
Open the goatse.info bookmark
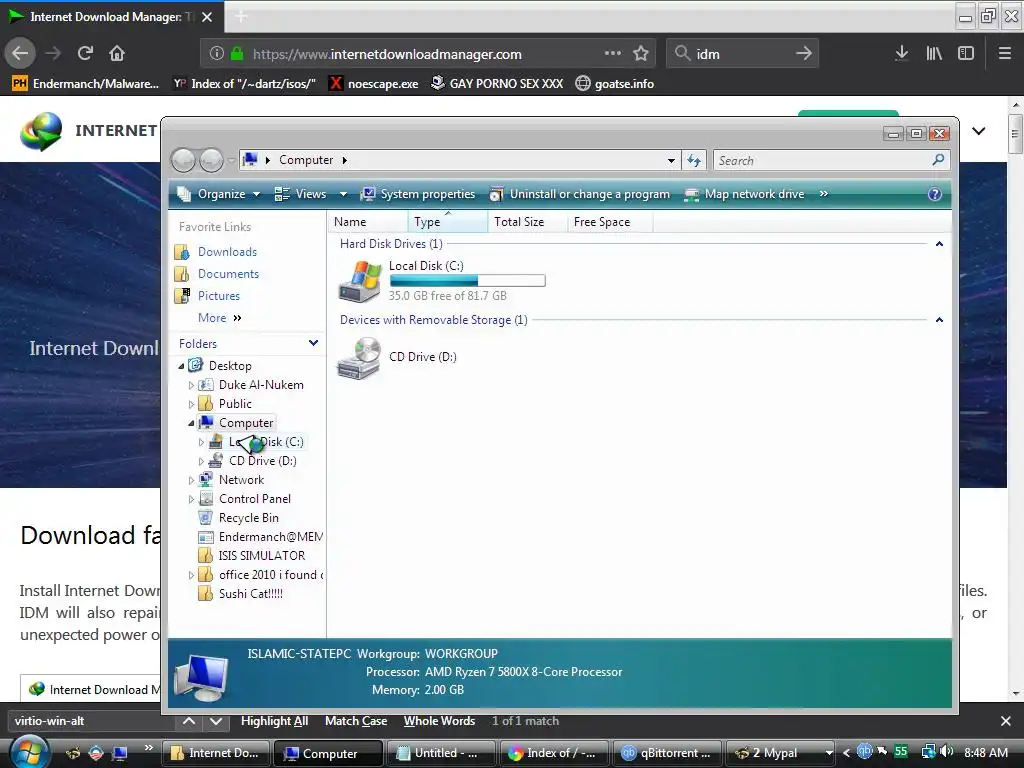click(x=615, y=84)
